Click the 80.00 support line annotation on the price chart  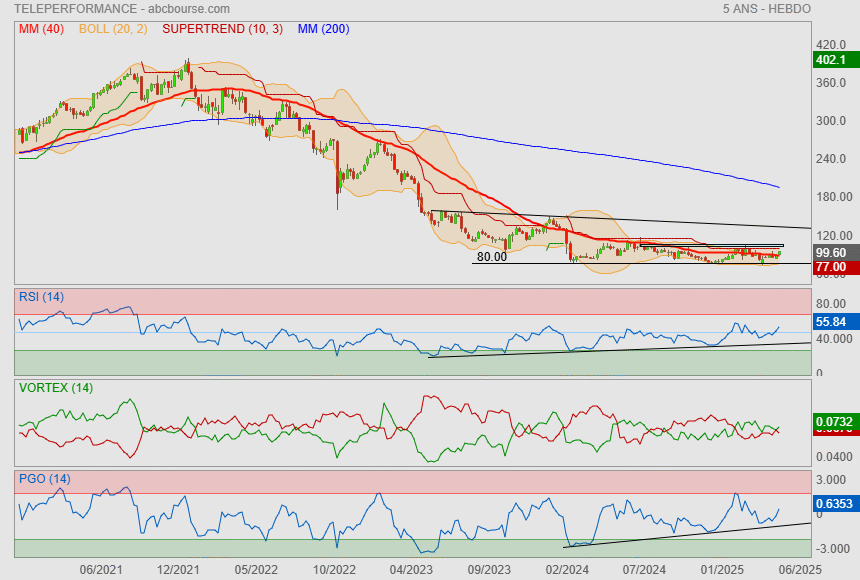492,257
